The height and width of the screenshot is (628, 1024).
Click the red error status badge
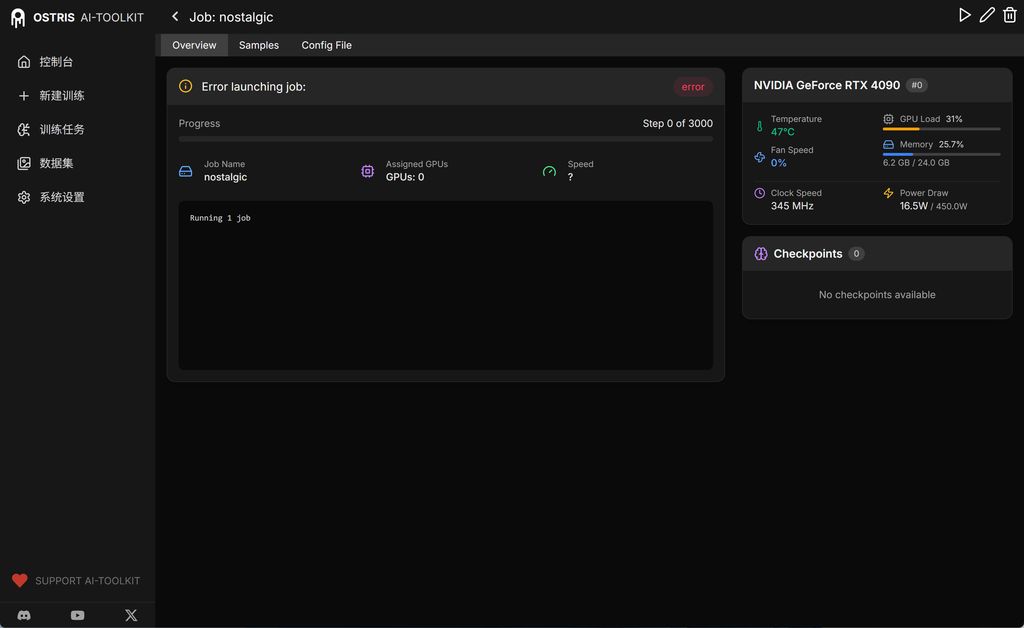tap(693, 87)
